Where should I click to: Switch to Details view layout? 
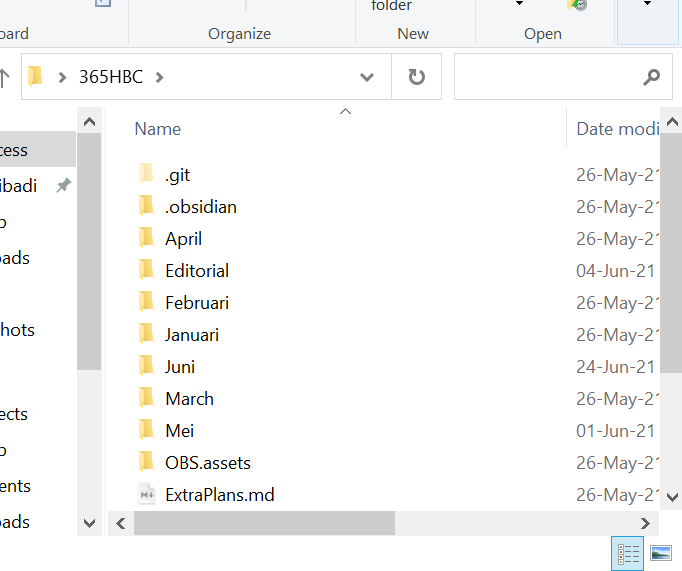pyautogui.click(x=628, y=553)
